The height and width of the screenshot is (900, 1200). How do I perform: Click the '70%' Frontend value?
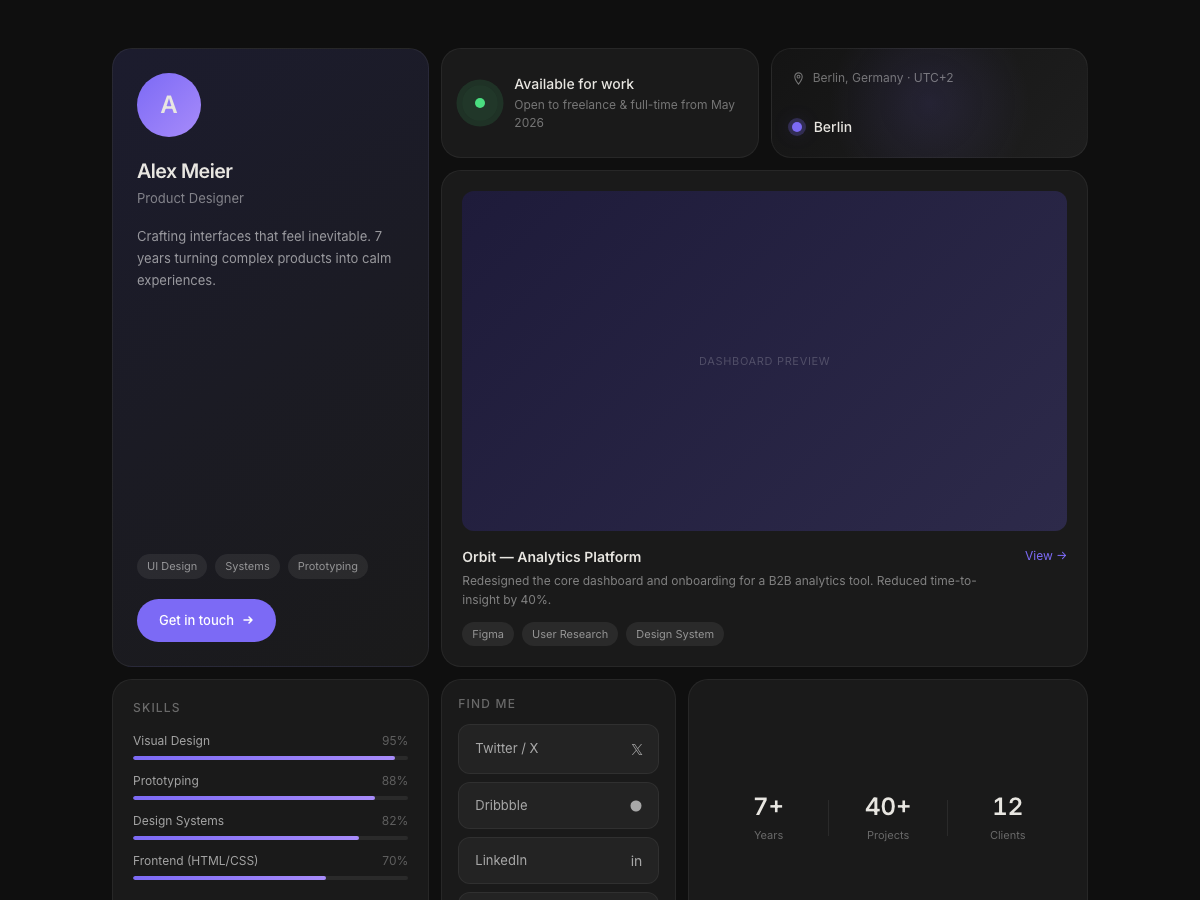(x=395, y=861)
